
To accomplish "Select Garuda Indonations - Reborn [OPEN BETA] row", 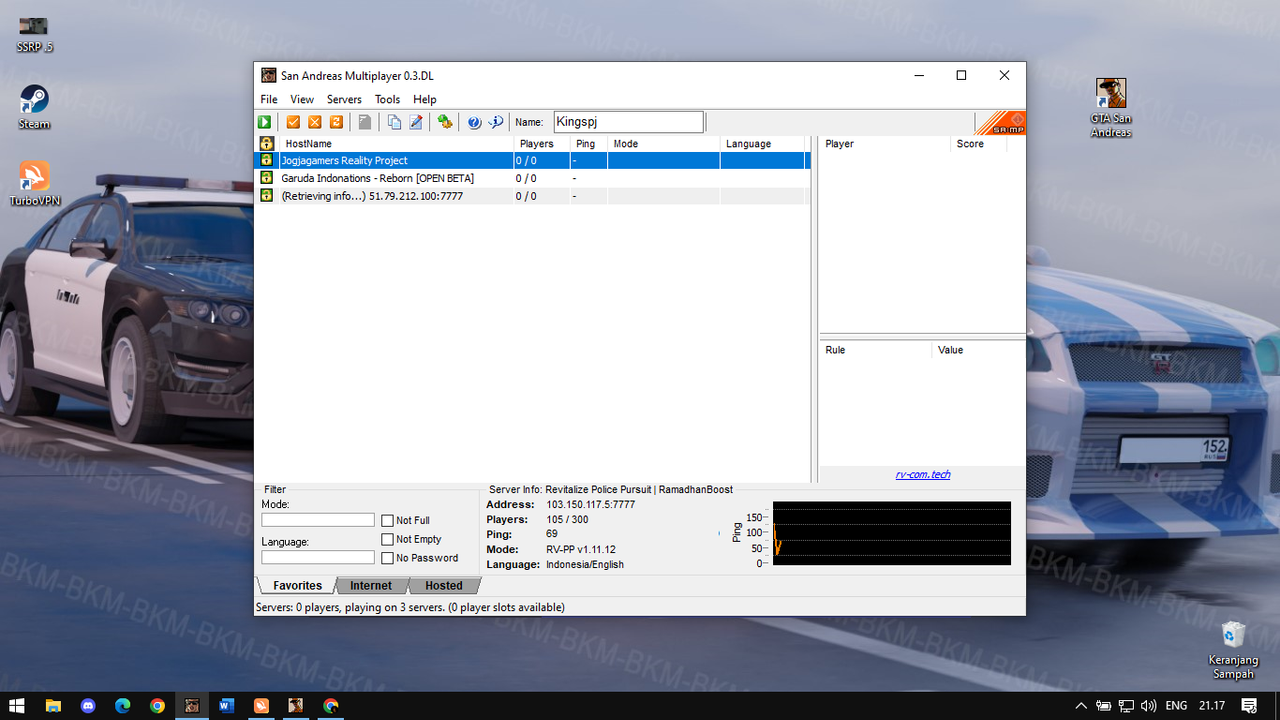I will pos(531,178).
